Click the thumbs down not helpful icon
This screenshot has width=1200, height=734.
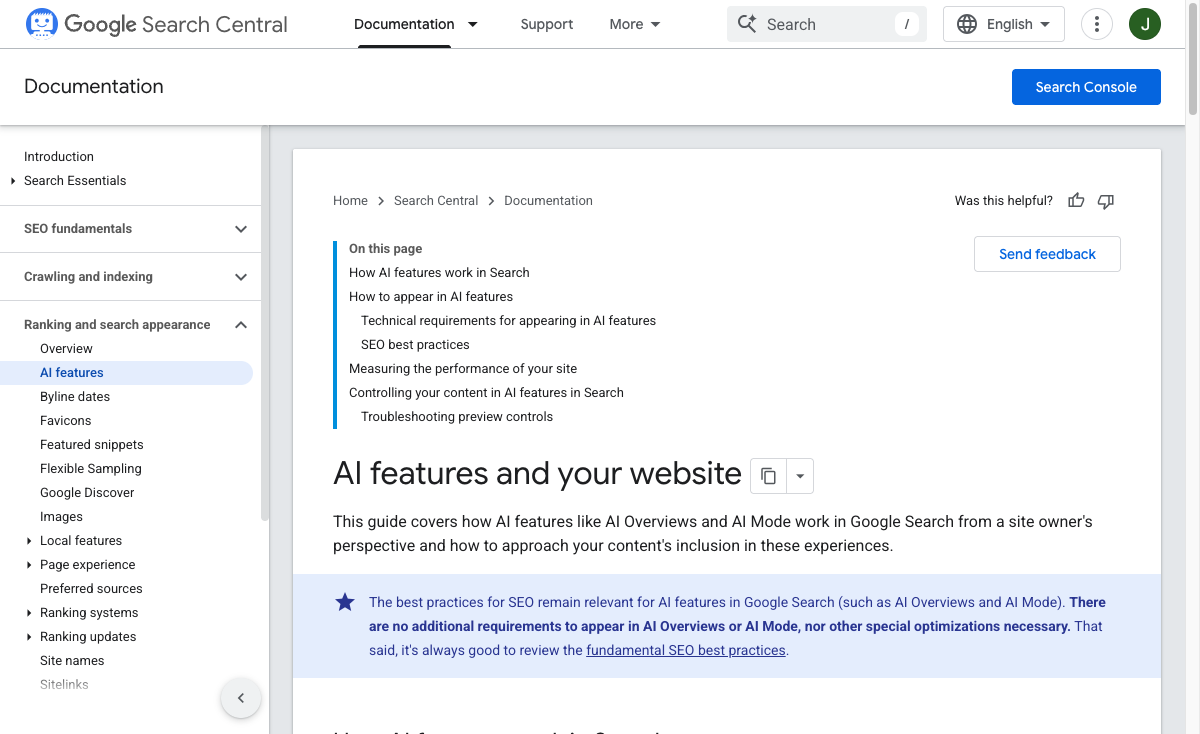point(1106,201)
